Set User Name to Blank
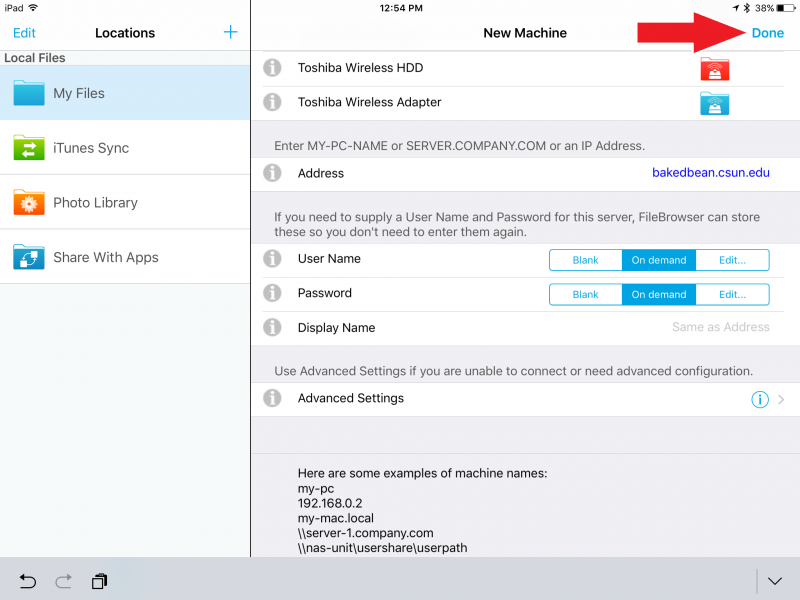This screenshot has width=800, height=600. tap(585, 260)
